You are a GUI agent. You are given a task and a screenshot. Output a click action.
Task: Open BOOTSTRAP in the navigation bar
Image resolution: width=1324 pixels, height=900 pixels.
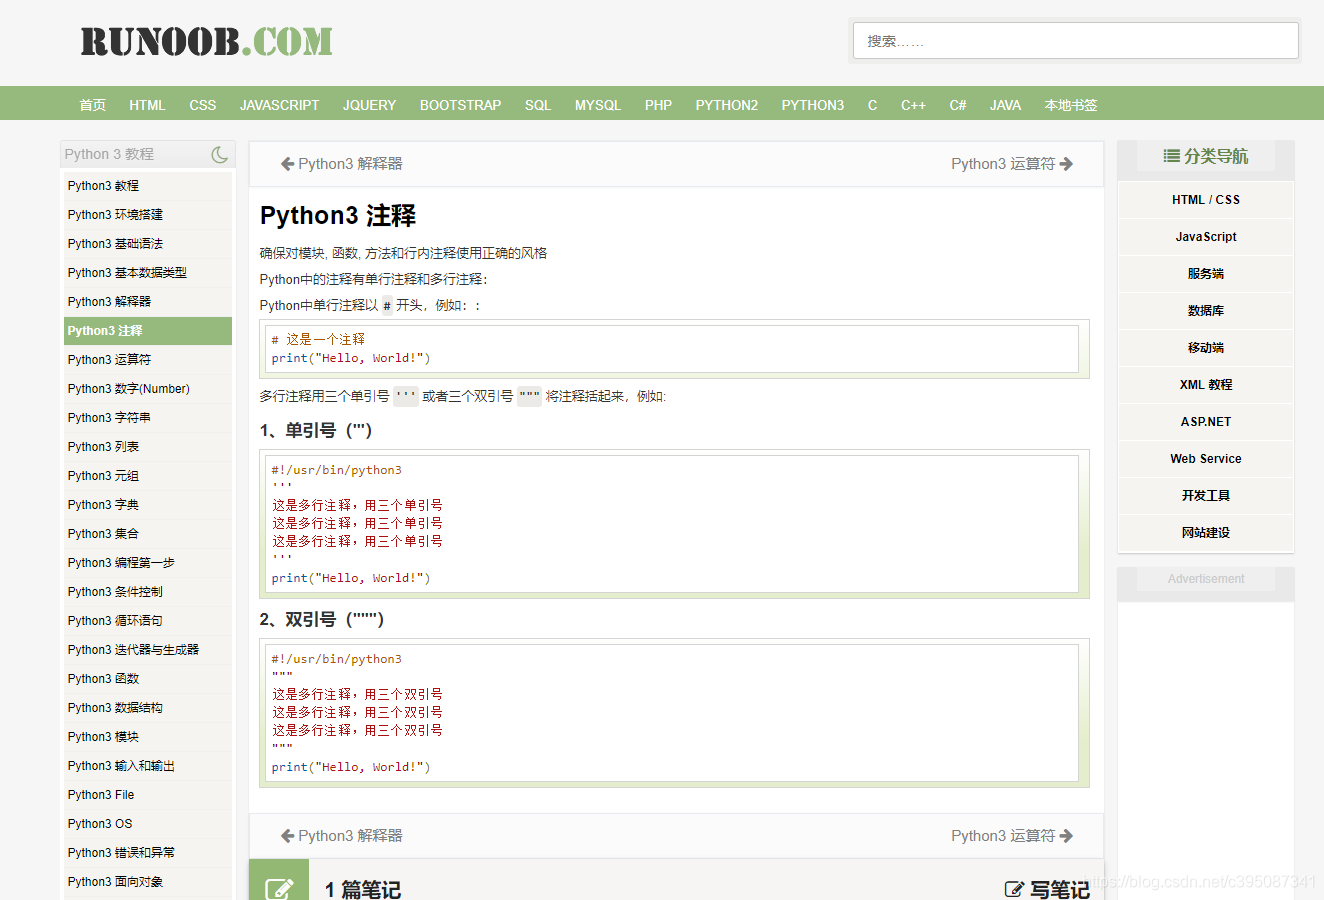(x=460, y=105)
